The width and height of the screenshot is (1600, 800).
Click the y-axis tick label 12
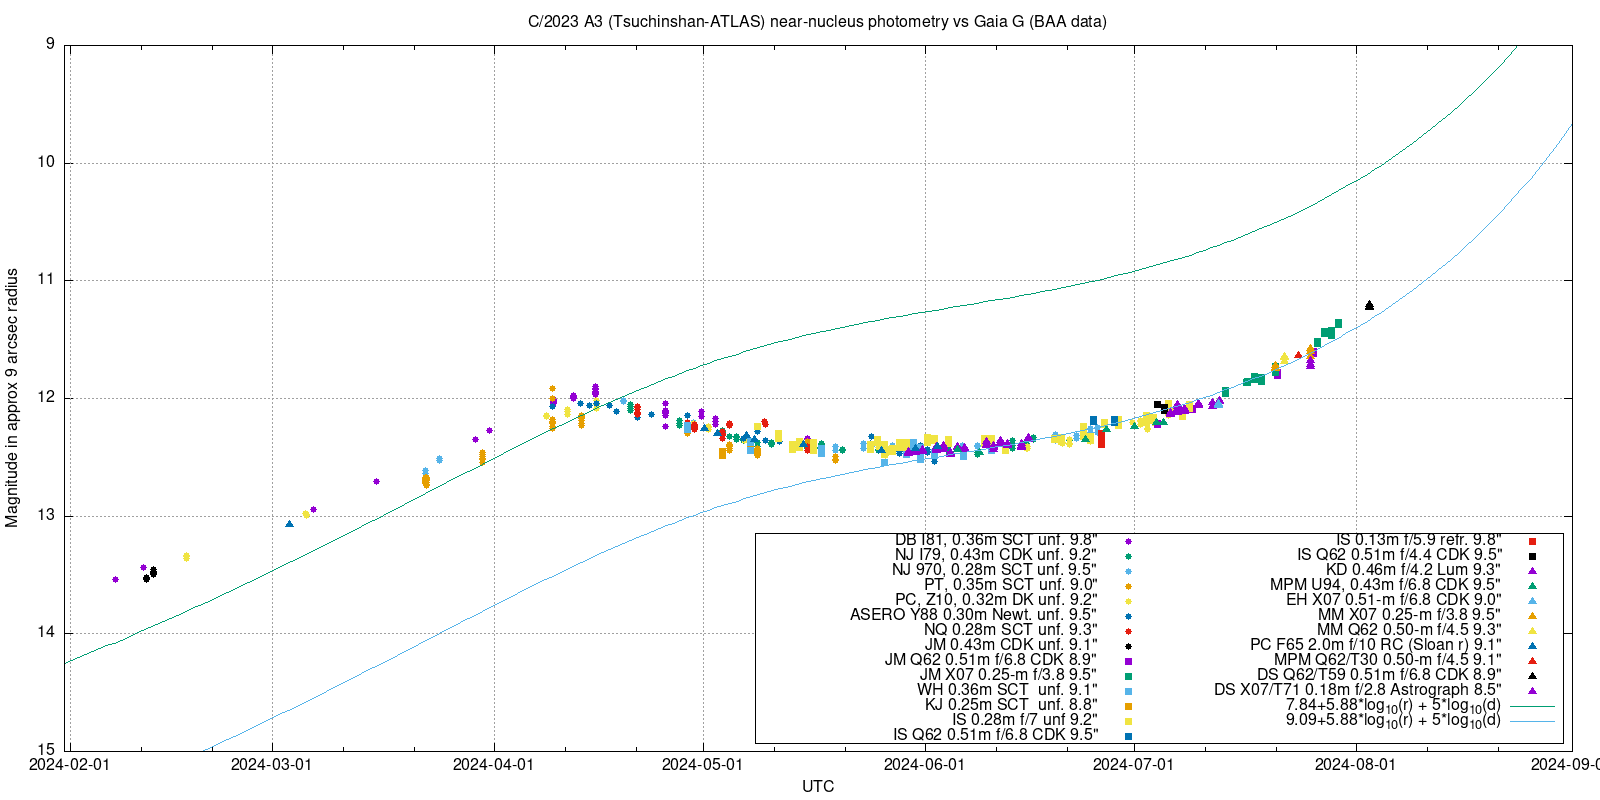(48, 398)
